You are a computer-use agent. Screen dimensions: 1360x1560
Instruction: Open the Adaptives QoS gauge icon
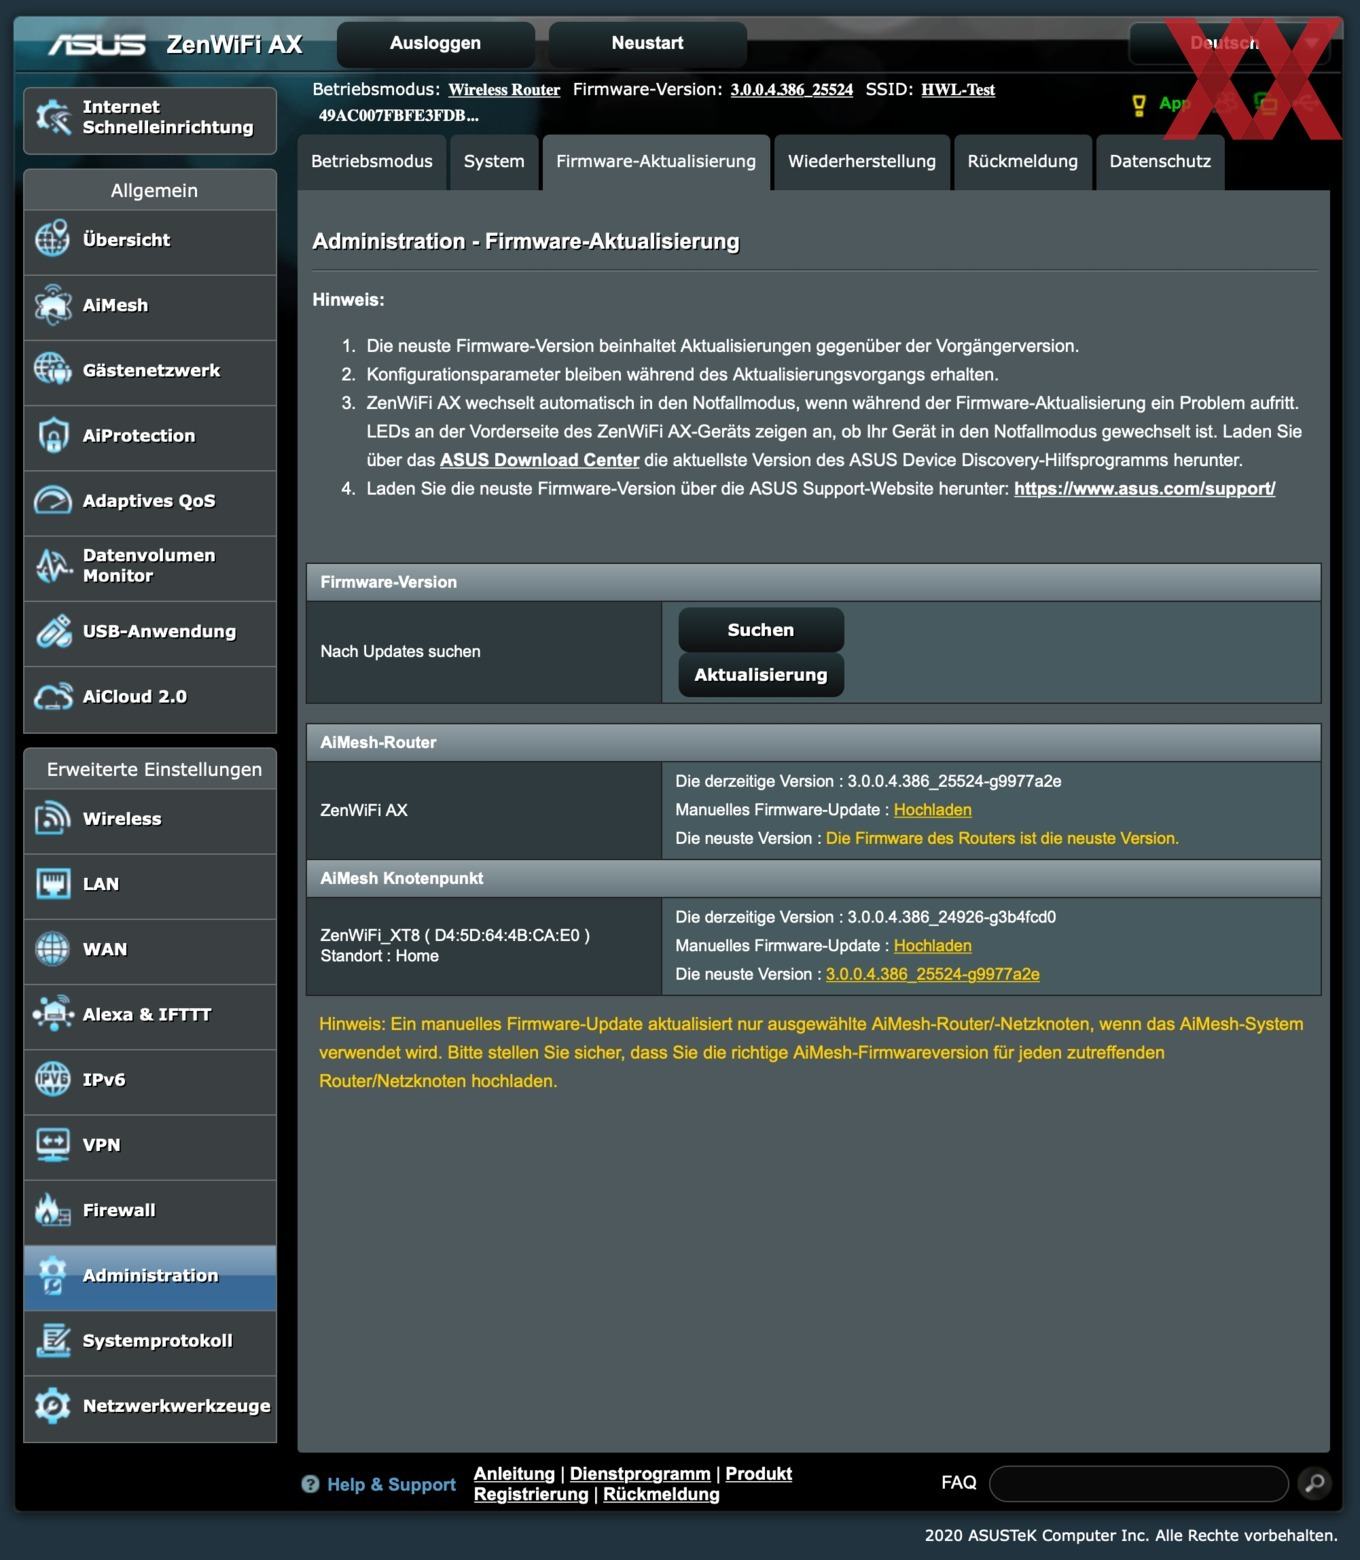(x=53, y=501)
